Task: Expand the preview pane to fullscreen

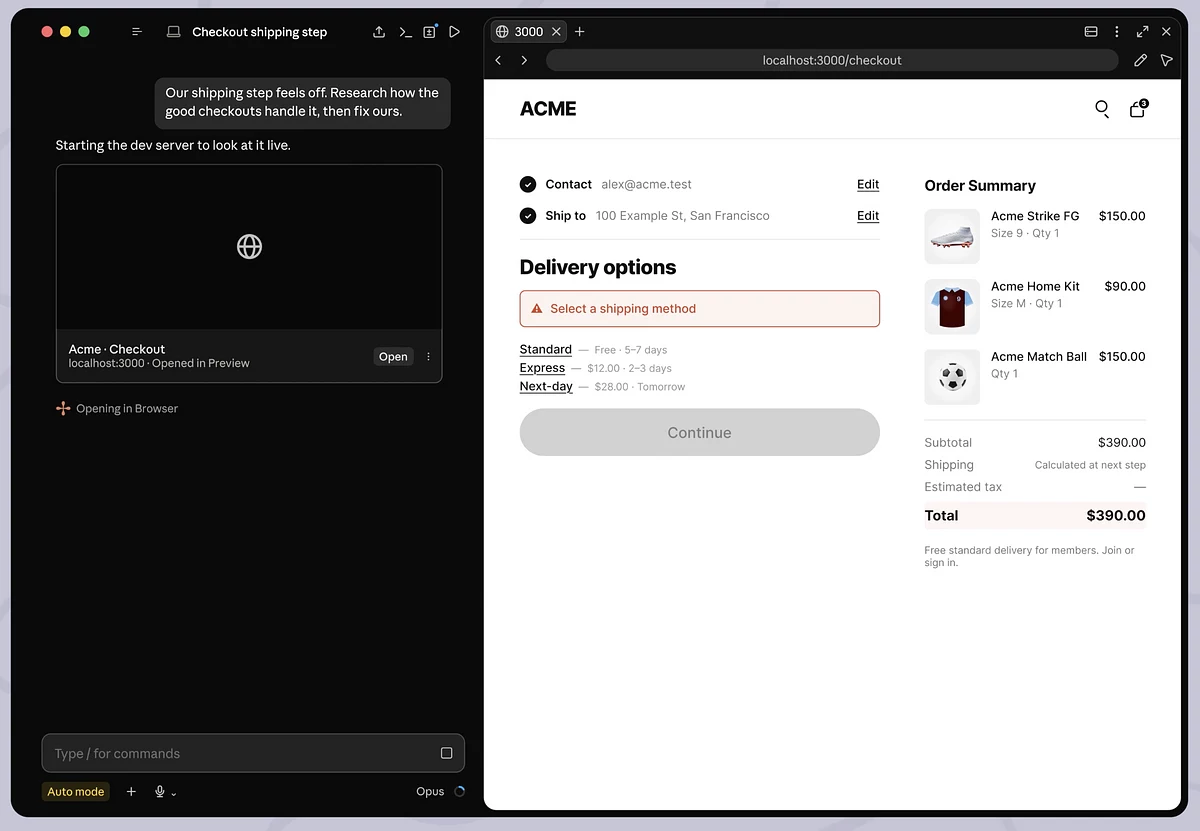Action: coord(1143,32)
